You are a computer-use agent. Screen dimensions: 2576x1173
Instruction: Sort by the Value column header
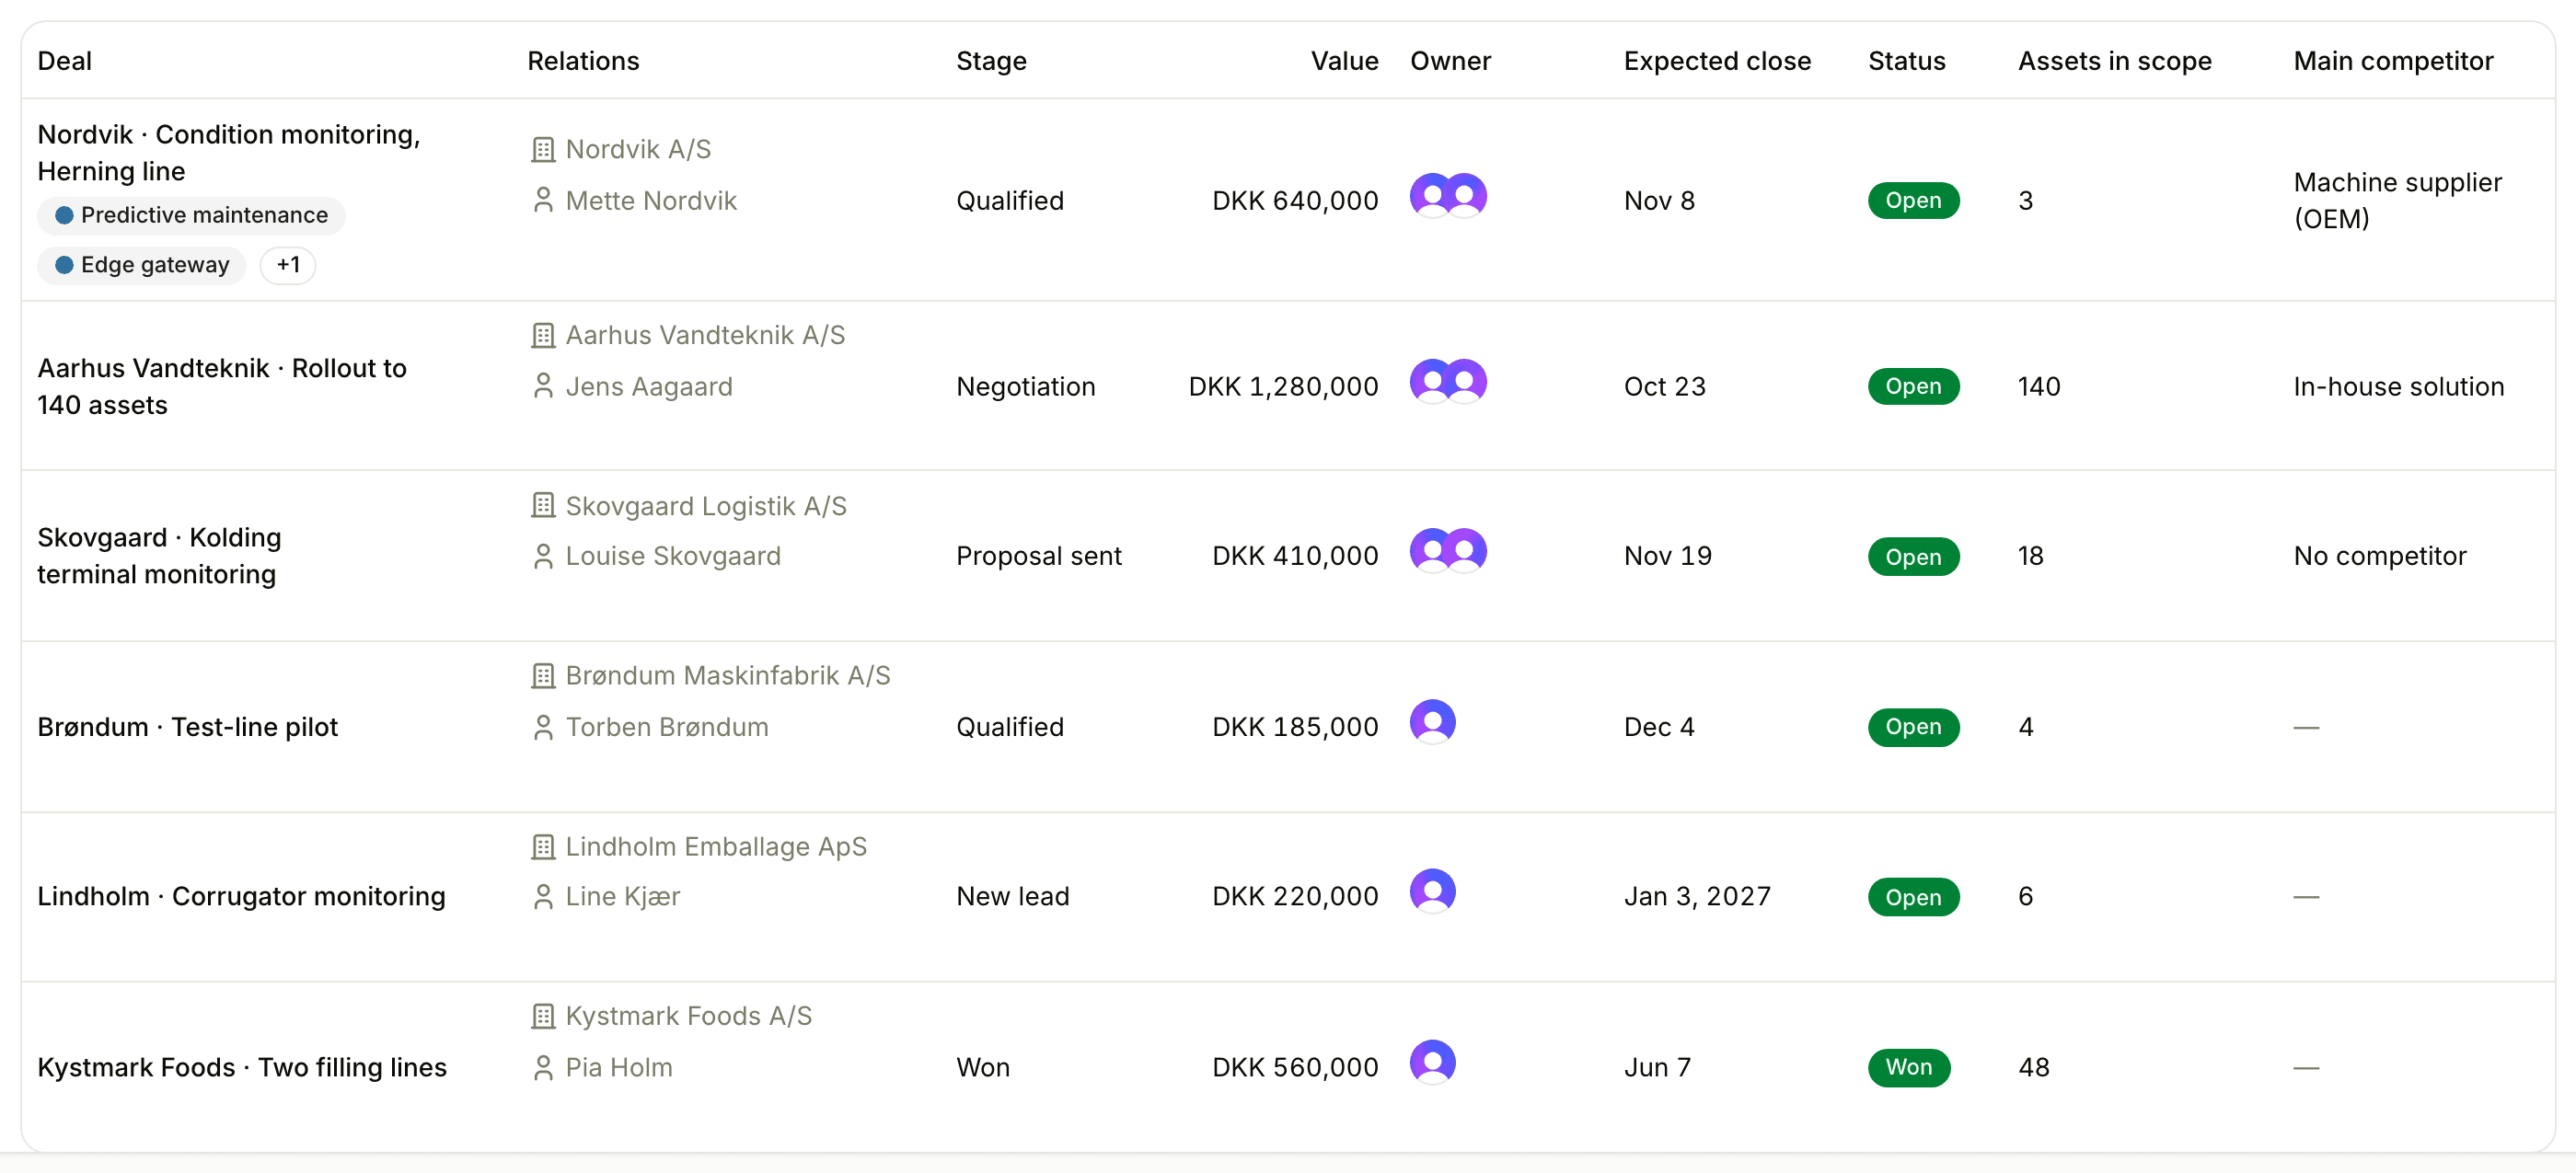(1344, 61)
